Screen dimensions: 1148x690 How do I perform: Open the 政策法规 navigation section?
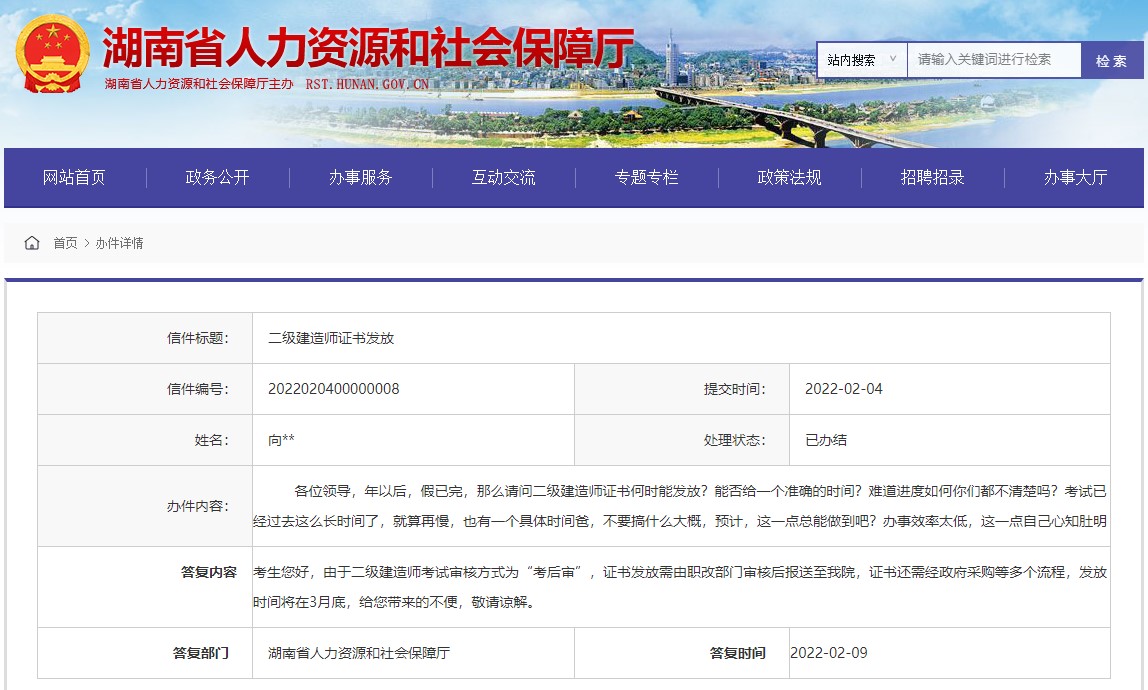789,177
